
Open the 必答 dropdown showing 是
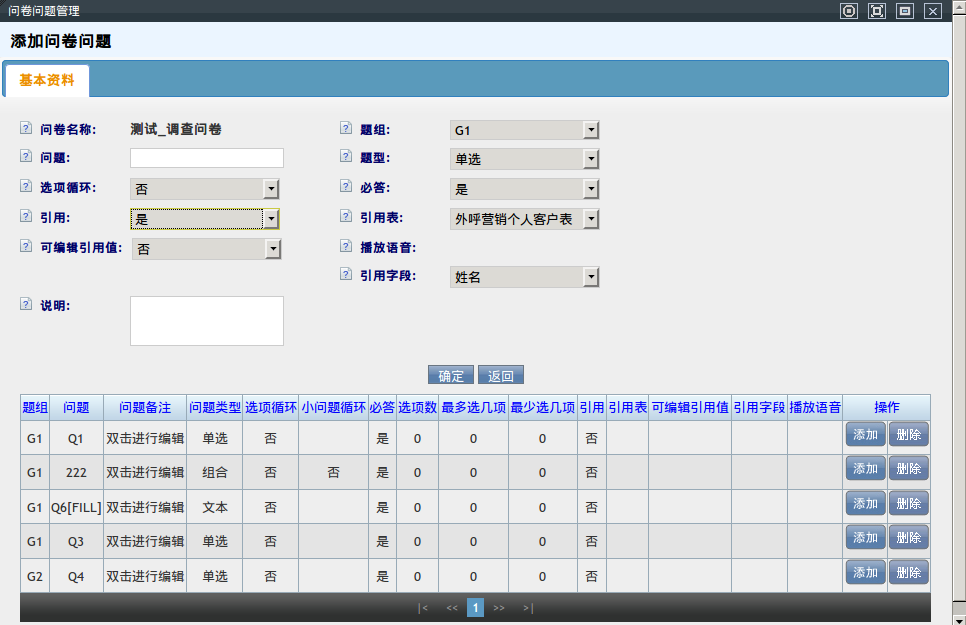pyautogui.click(x=524, y=189)
